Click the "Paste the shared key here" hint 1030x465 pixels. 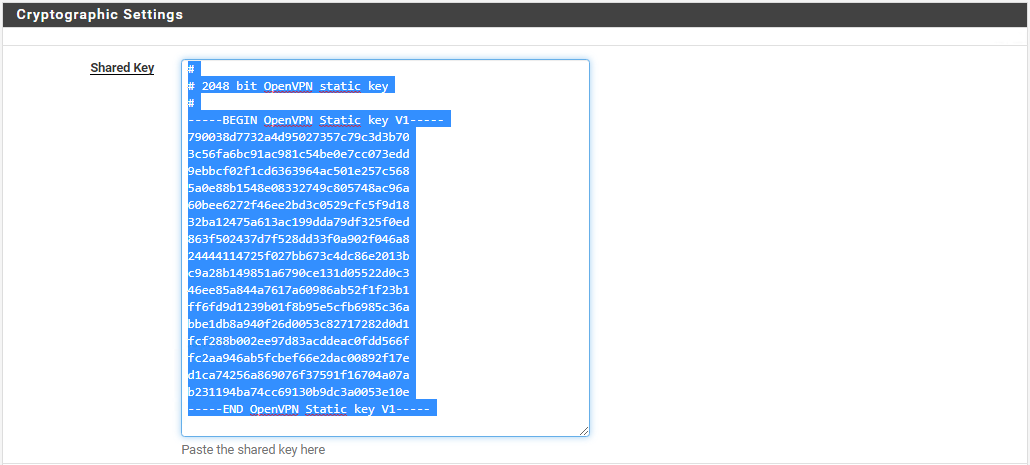pos(253,450)
